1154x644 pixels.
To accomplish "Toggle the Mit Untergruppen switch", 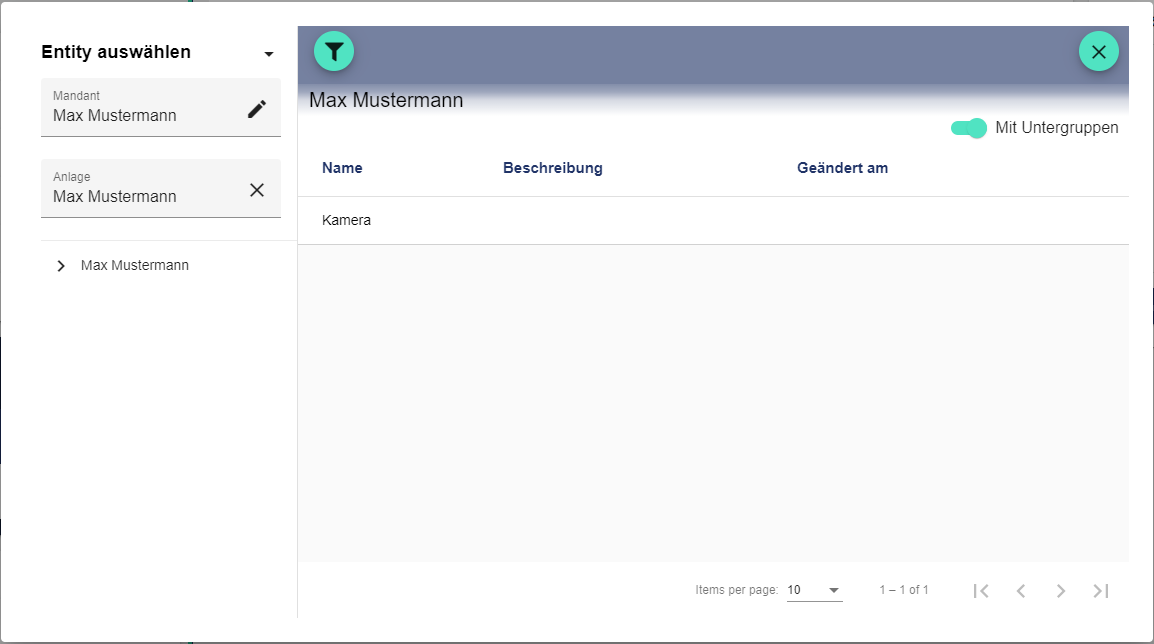I will pyautogui.click(x=968, y=128).
